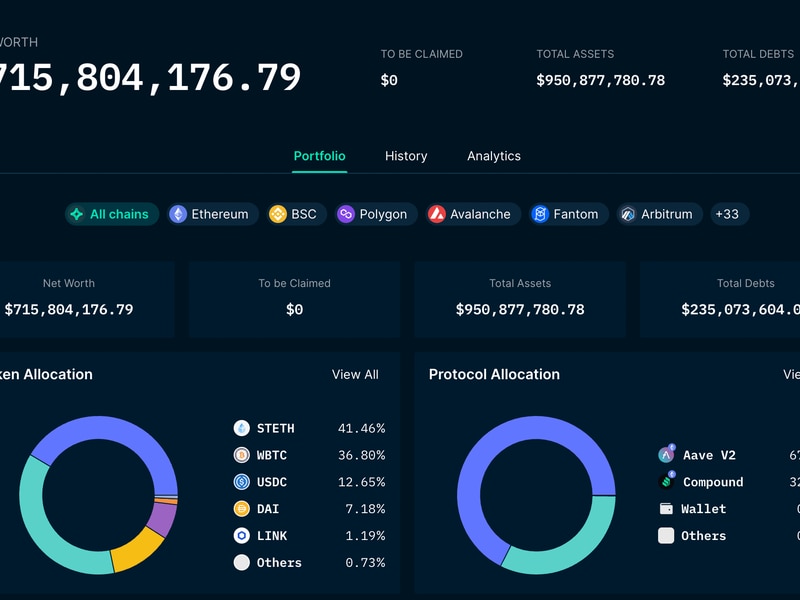The image size is (800, 600).
Task: Click the Protocol Allocation heading
Action: click(494, 374)
